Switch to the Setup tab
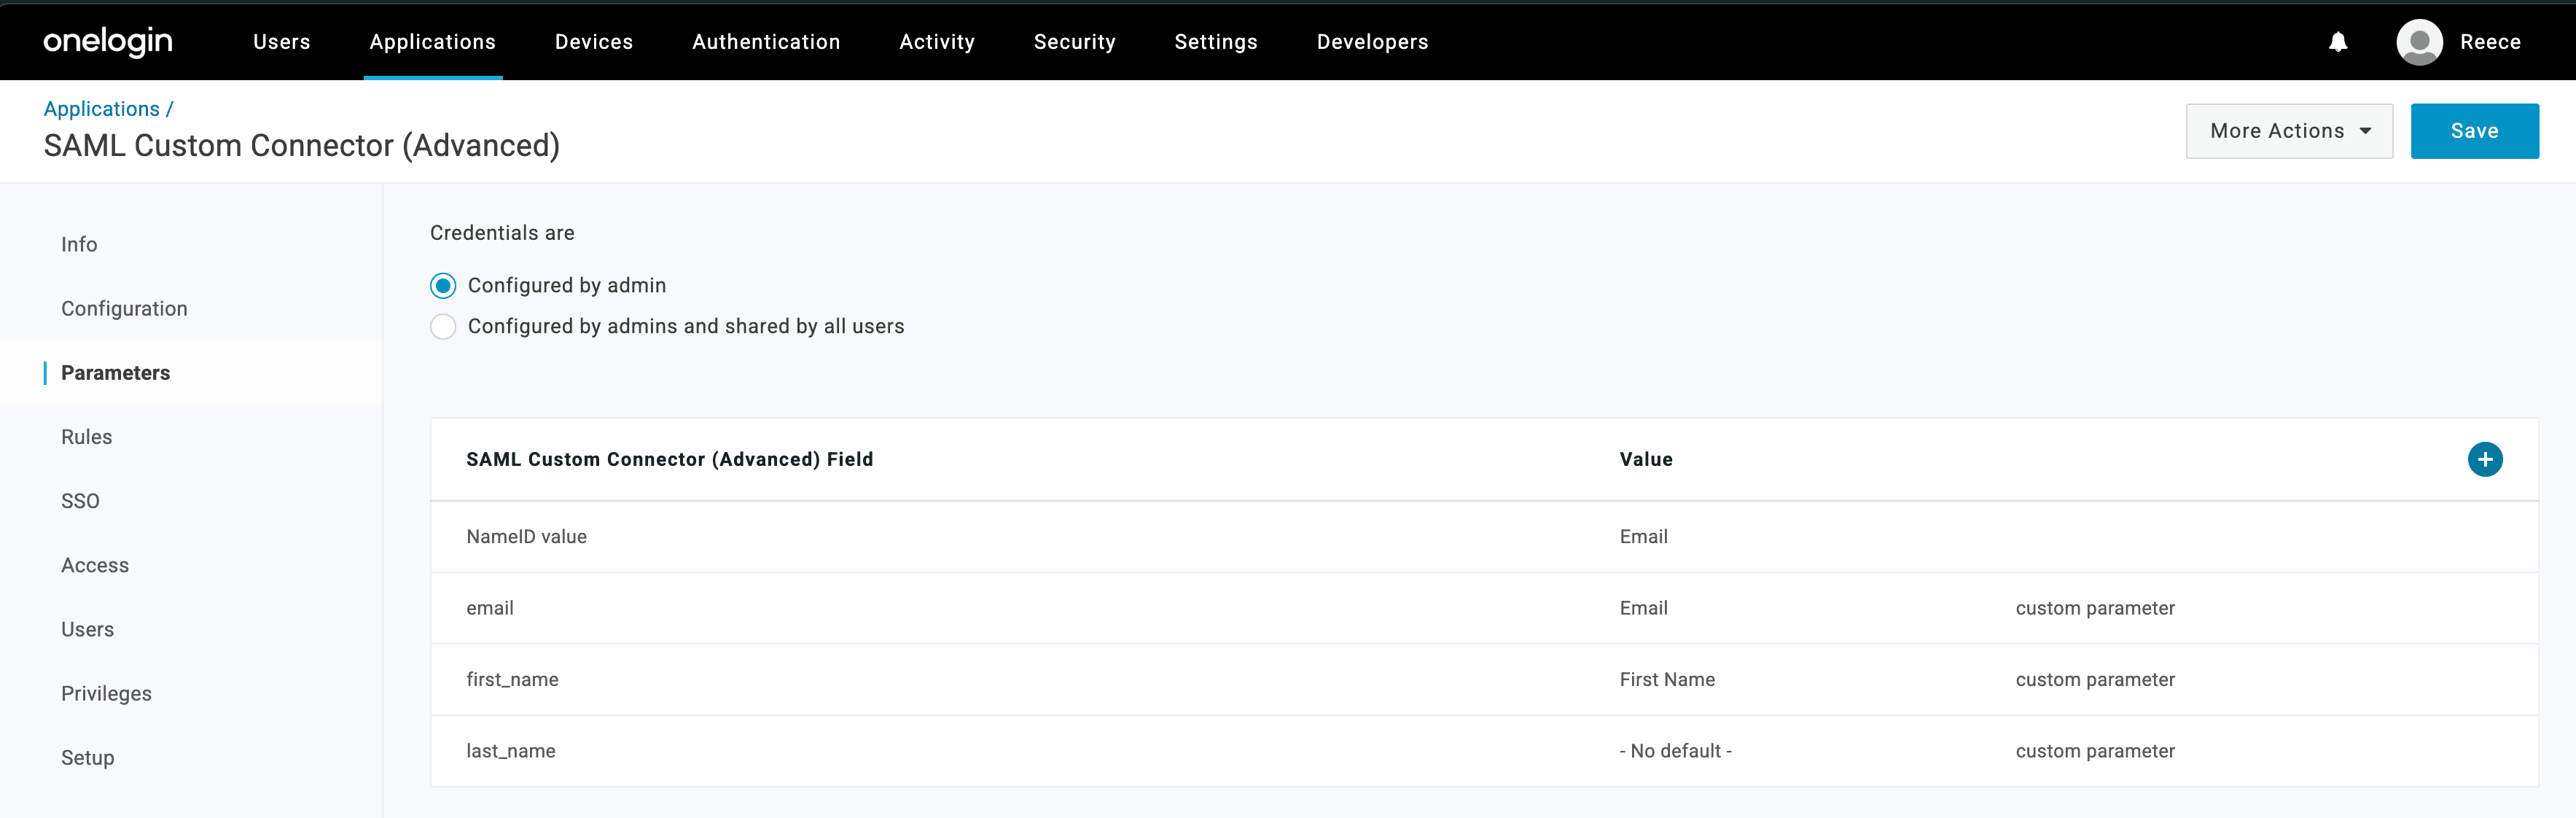The image size is (2576, 818). pos(87,758)
